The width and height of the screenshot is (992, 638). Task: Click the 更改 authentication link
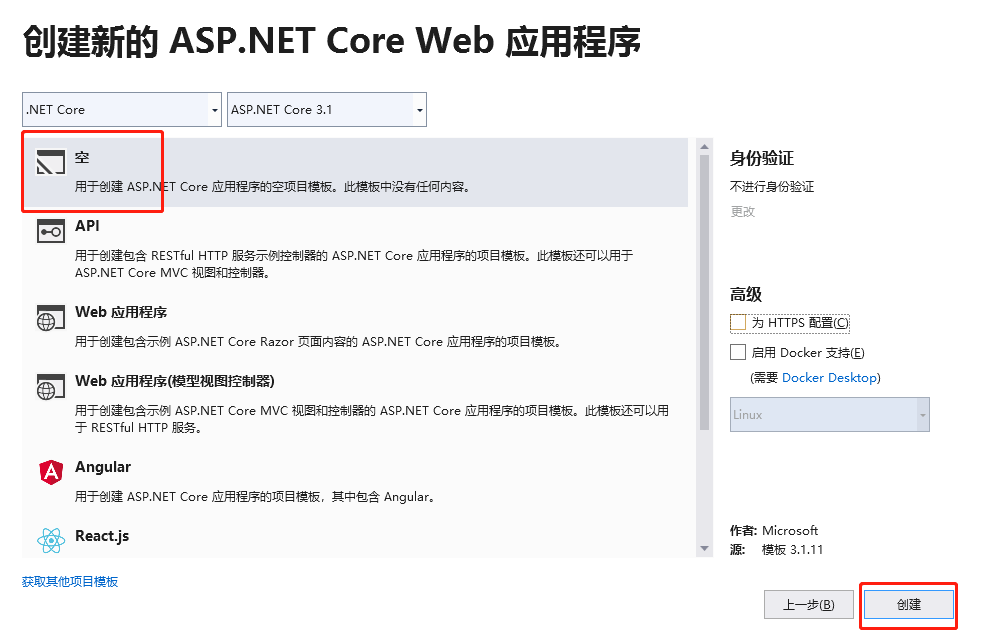[x=743, y=211]
